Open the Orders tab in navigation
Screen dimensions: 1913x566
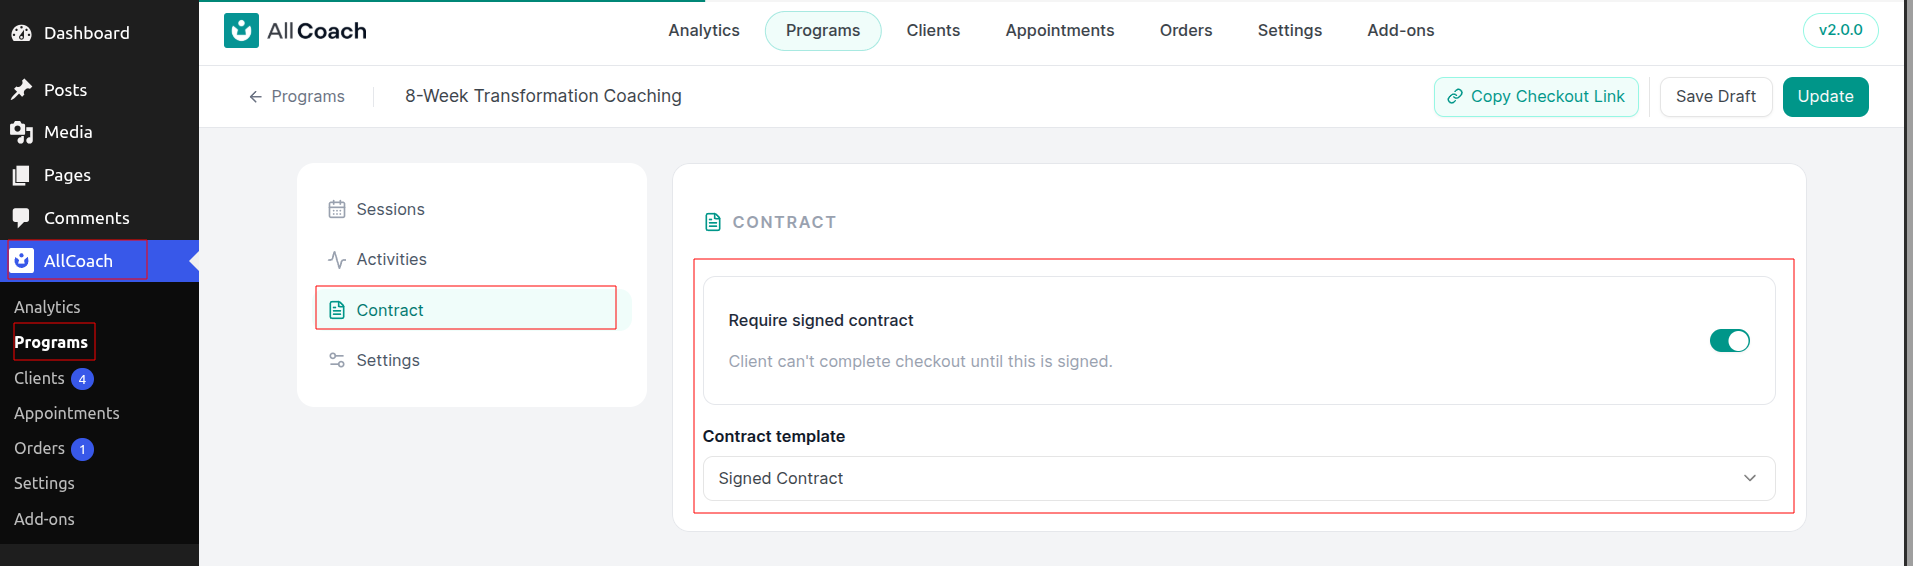[1186, 31]
